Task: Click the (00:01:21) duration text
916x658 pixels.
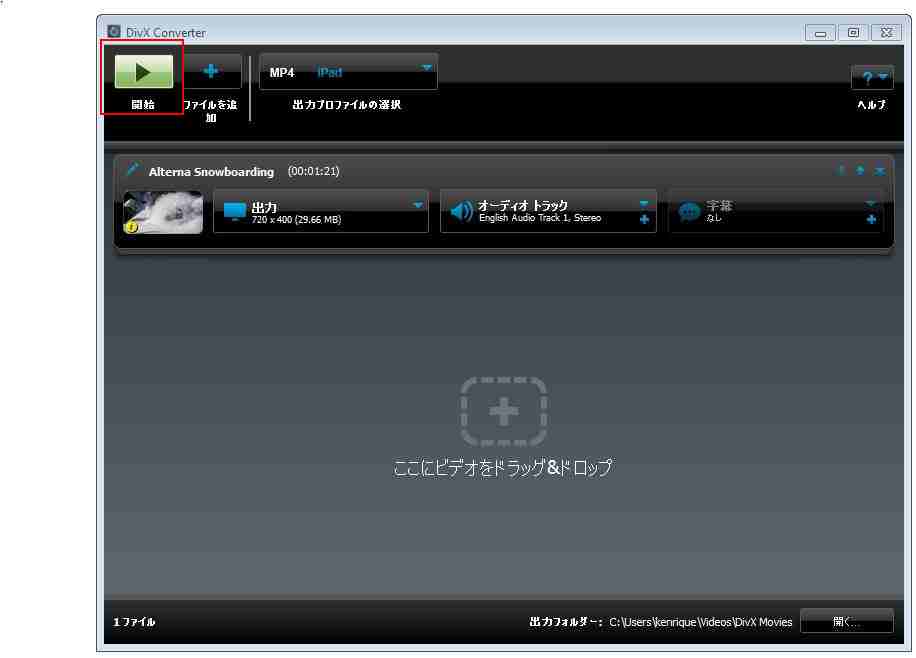Action: pyautogui.click(x=313, y=171)
